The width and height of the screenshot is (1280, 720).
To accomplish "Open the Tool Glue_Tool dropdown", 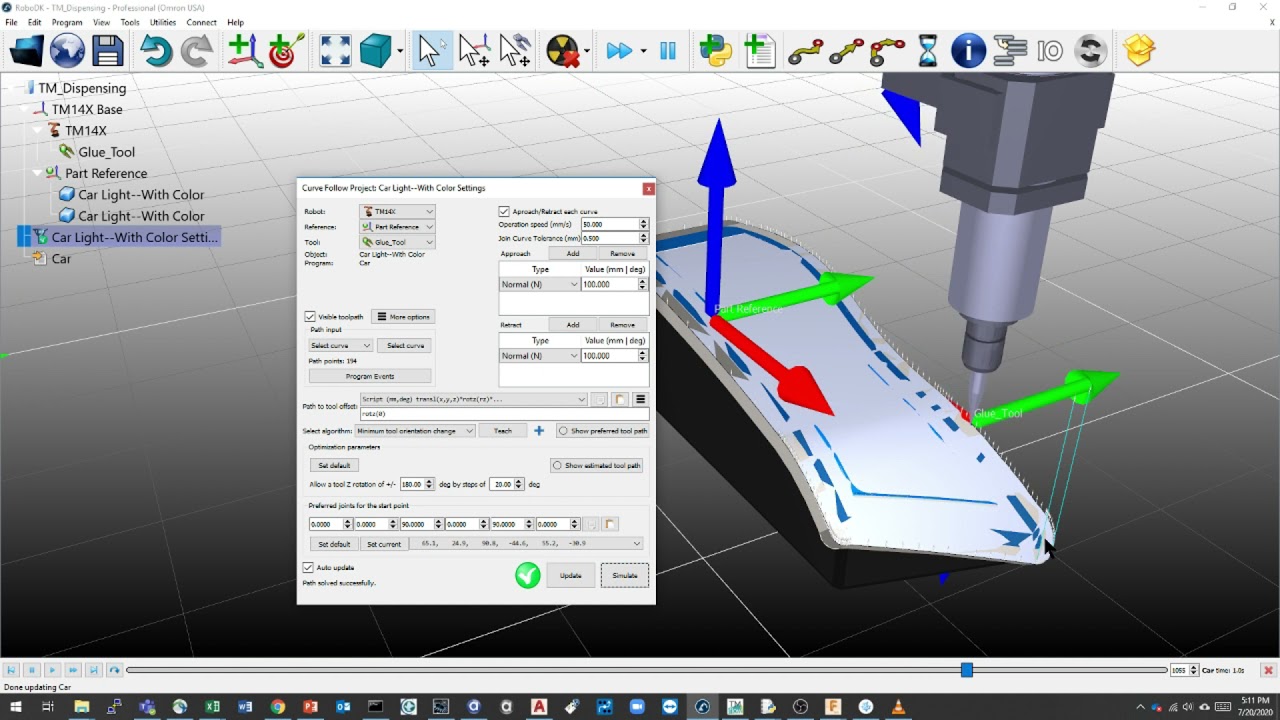I will tap(397, 242).
